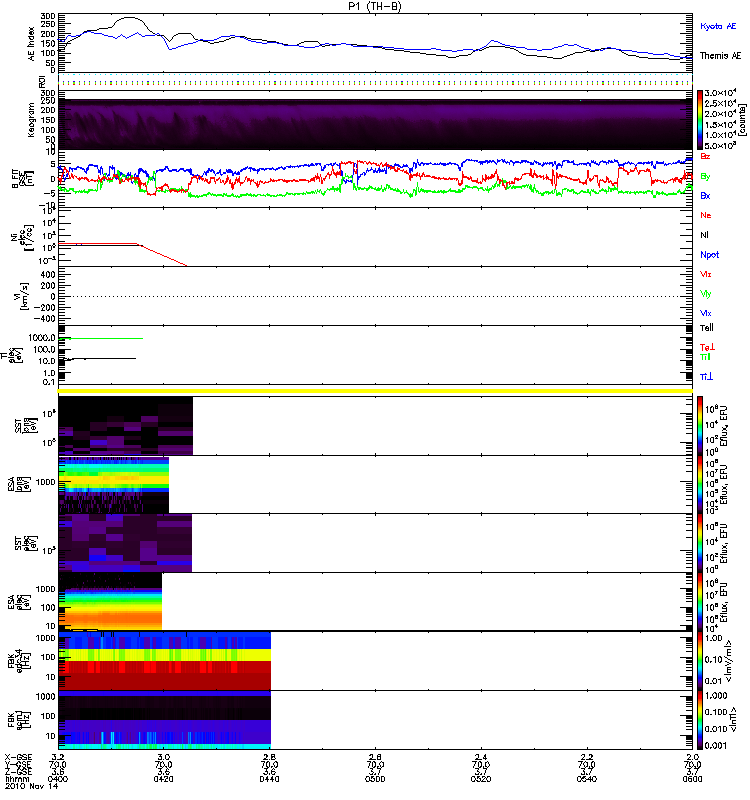Viewport: 750px width, 800px height.
Task: Click the "-400" tick on velocity axis
Action: click(43, 319)
